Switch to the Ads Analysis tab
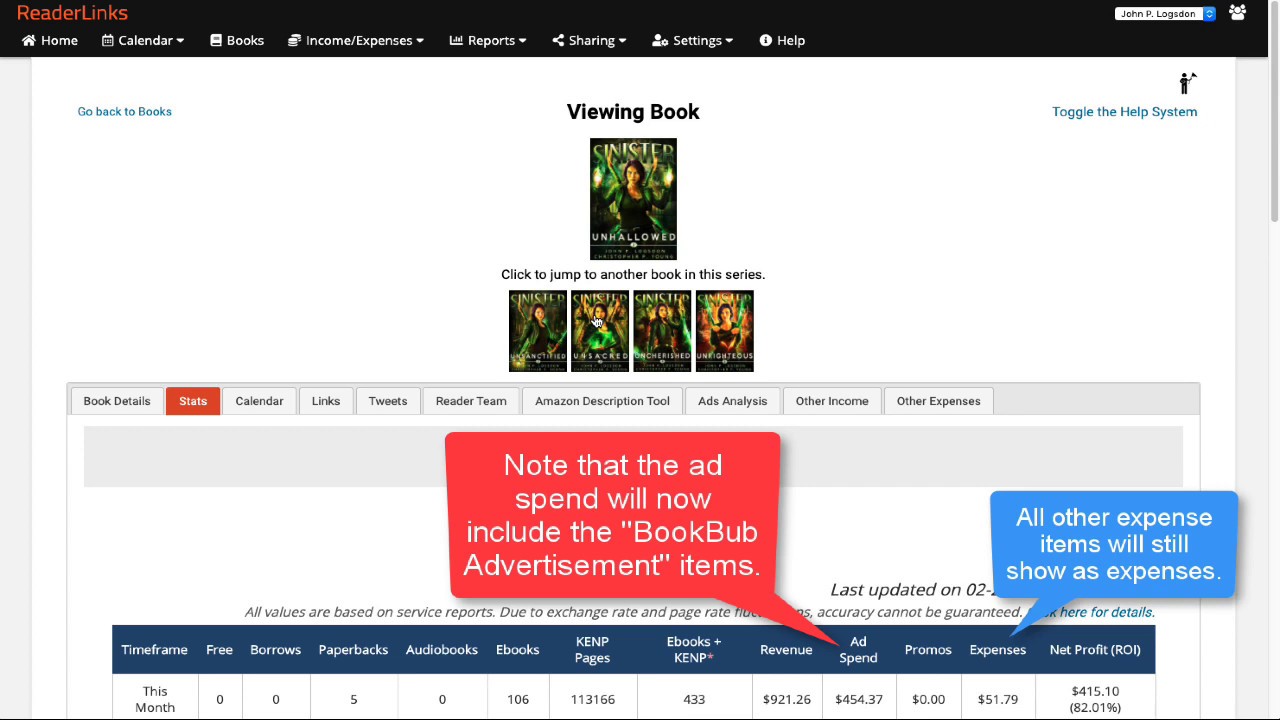Screen dimensions: 1280x720 coord(733,401)
